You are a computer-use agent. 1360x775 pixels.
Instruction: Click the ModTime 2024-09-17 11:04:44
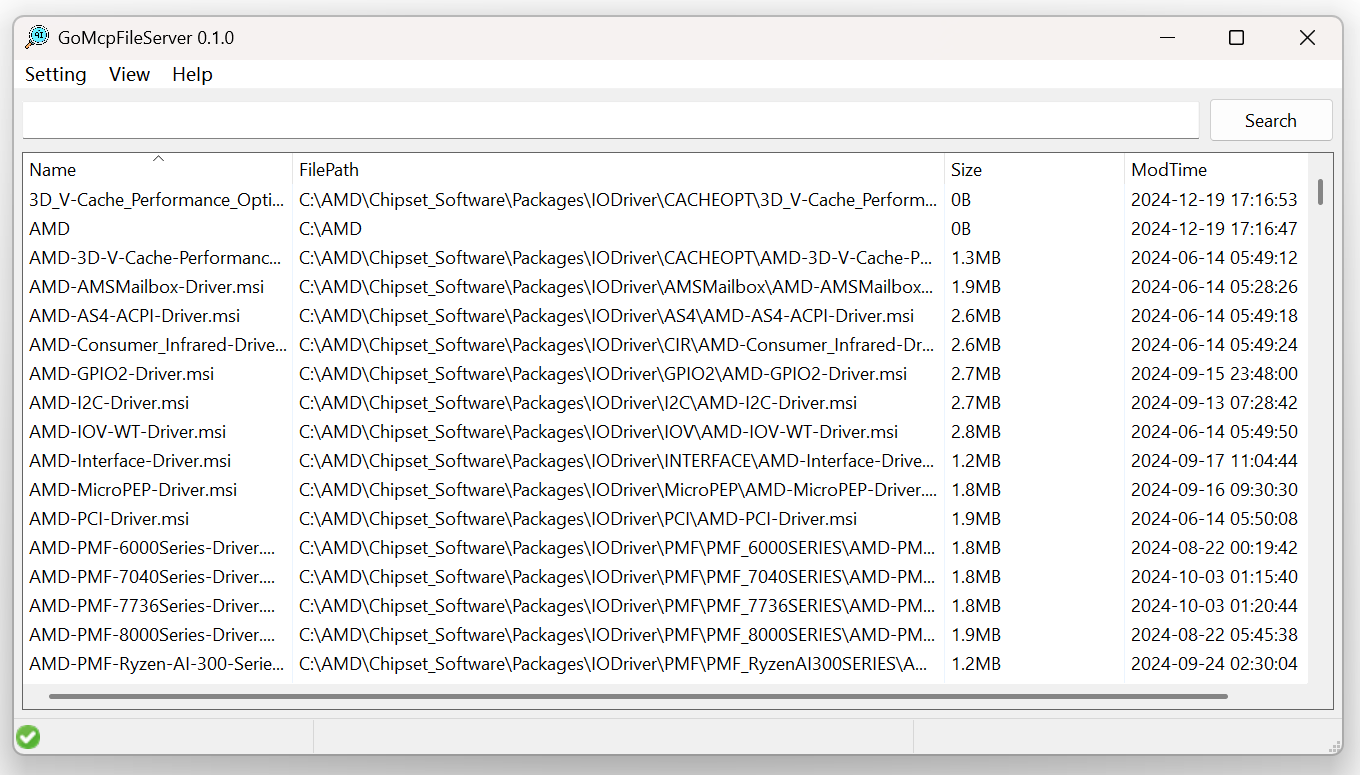point(1214,461)
